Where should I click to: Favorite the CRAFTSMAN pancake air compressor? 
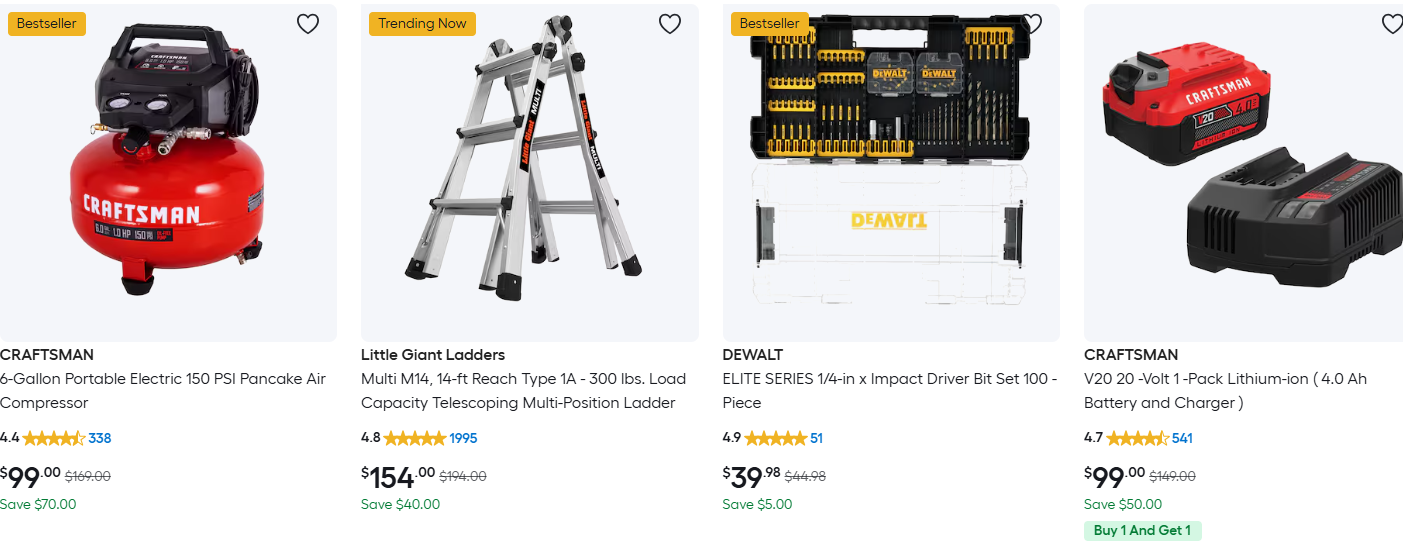308,24
